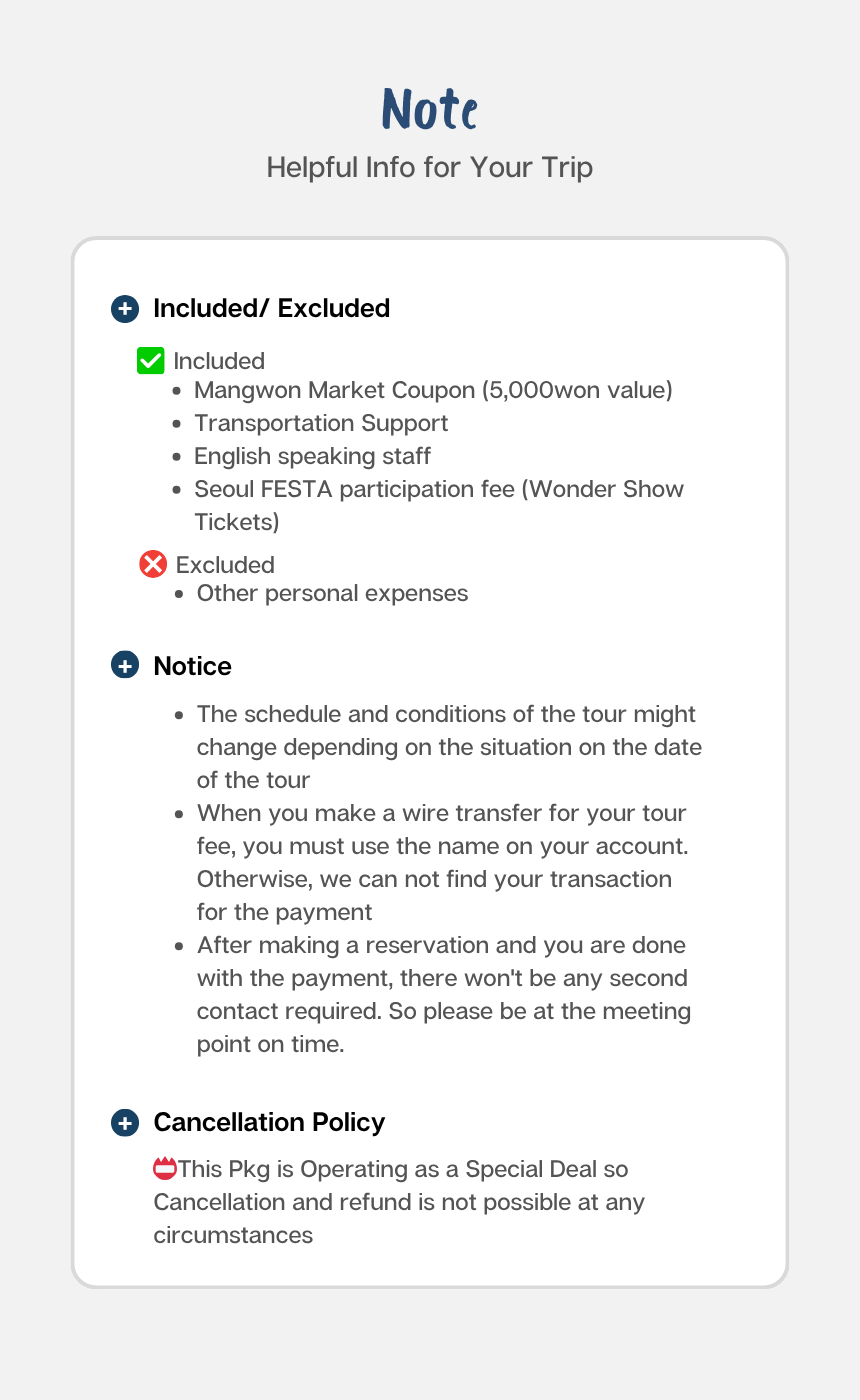
Task: Click the red X Excluded icon
Action: (153, 564)
